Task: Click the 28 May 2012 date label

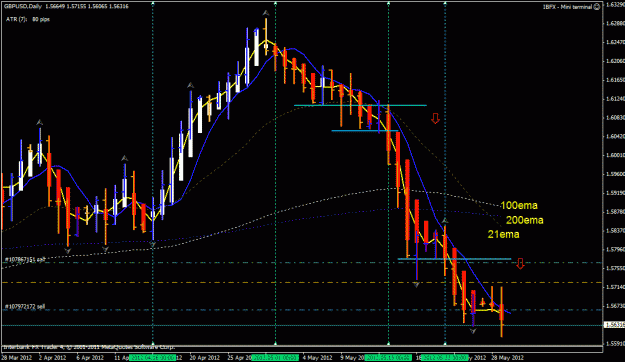Action: [507, 358]
